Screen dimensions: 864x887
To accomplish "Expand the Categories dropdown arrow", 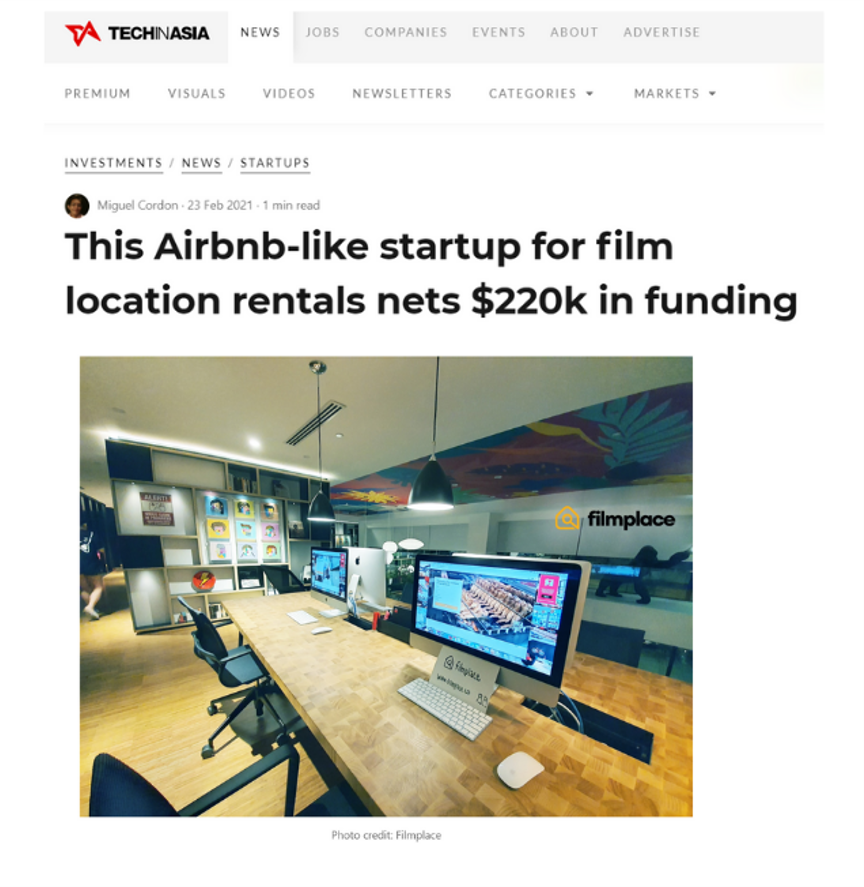I will (590, 94).
